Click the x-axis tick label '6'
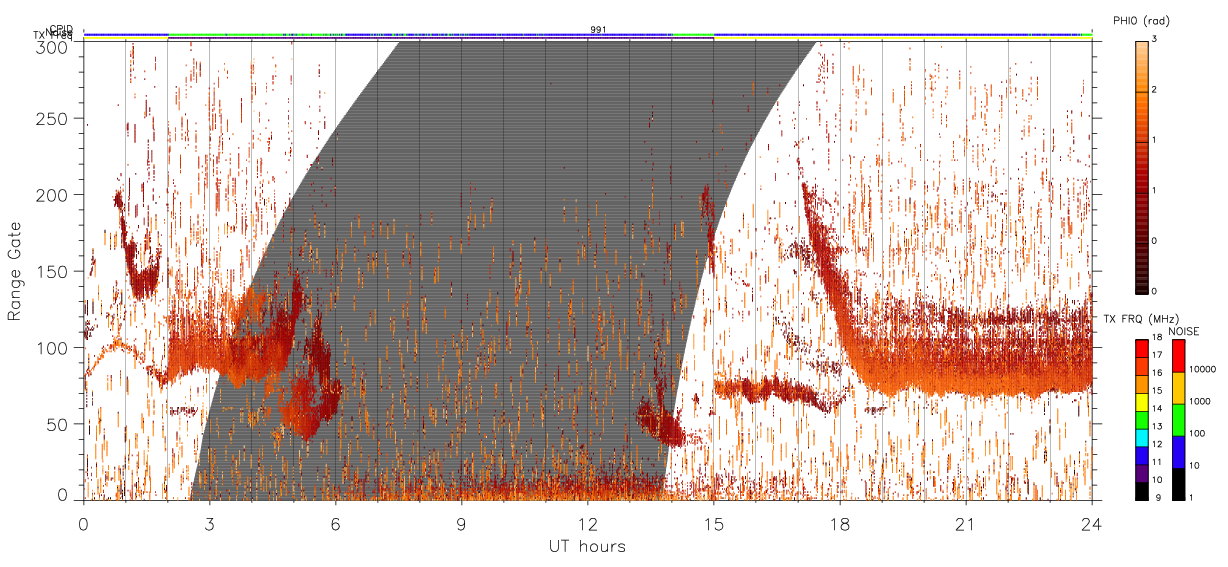 (335, 523)
